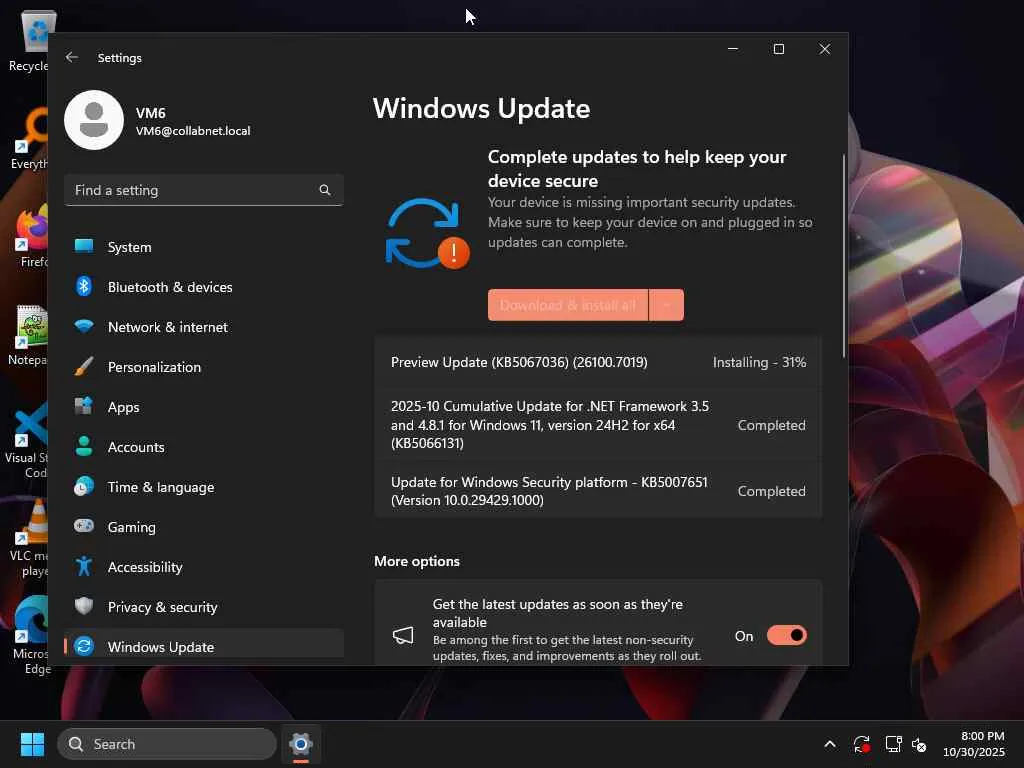The image size is (1024, 768).
Task: Click the Windows Update tray icon
Action: coord(861,744)
